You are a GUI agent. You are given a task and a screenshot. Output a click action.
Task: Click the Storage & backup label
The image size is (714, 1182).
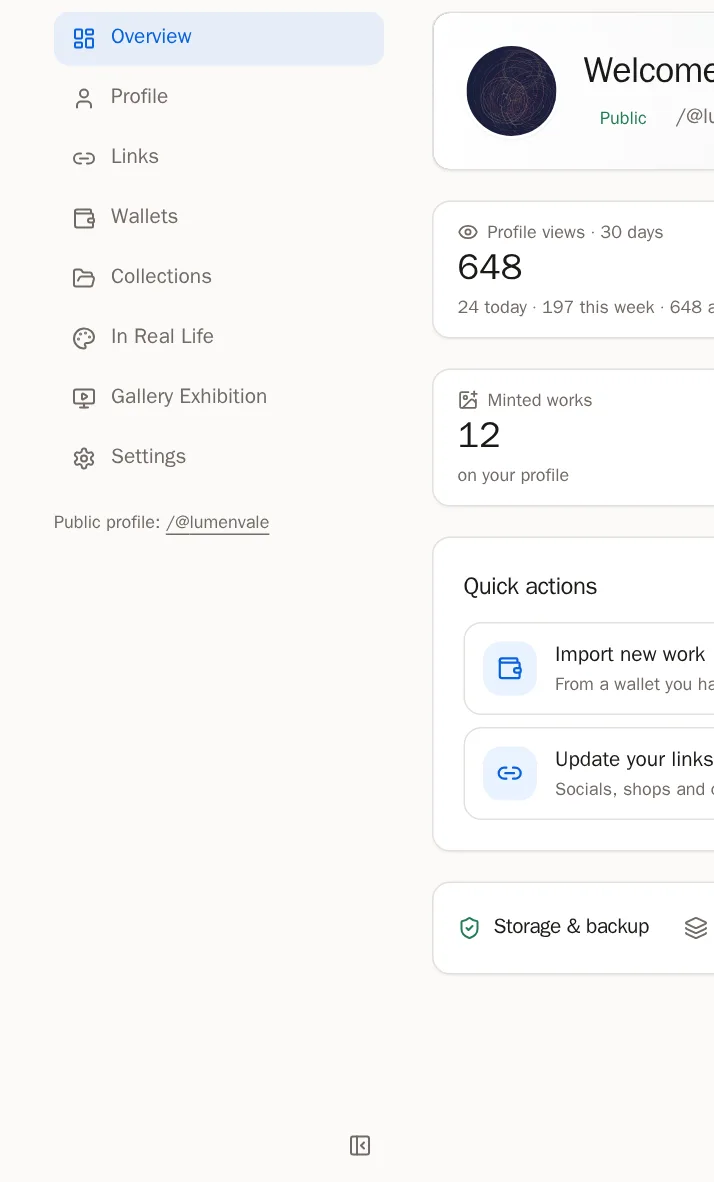571,926
